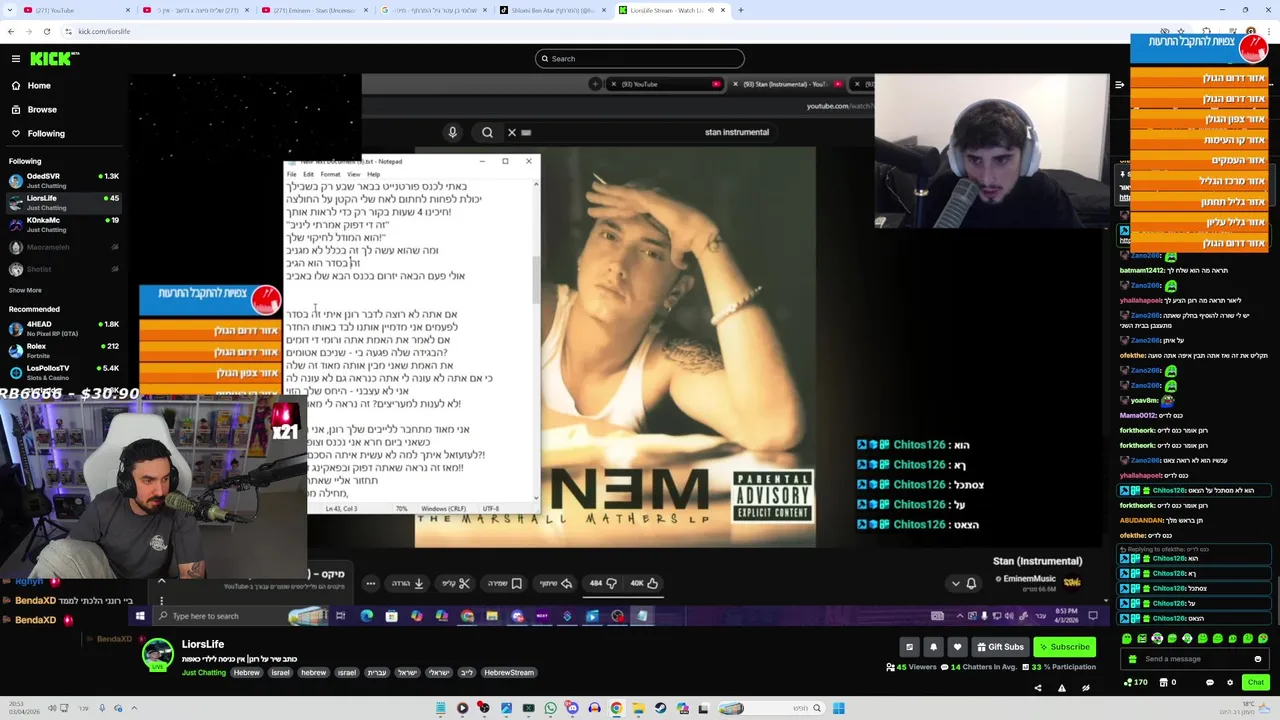The image size is (1280, 720).
Task: Show hidden system tray icons chevron
Action: pos(134,709)
